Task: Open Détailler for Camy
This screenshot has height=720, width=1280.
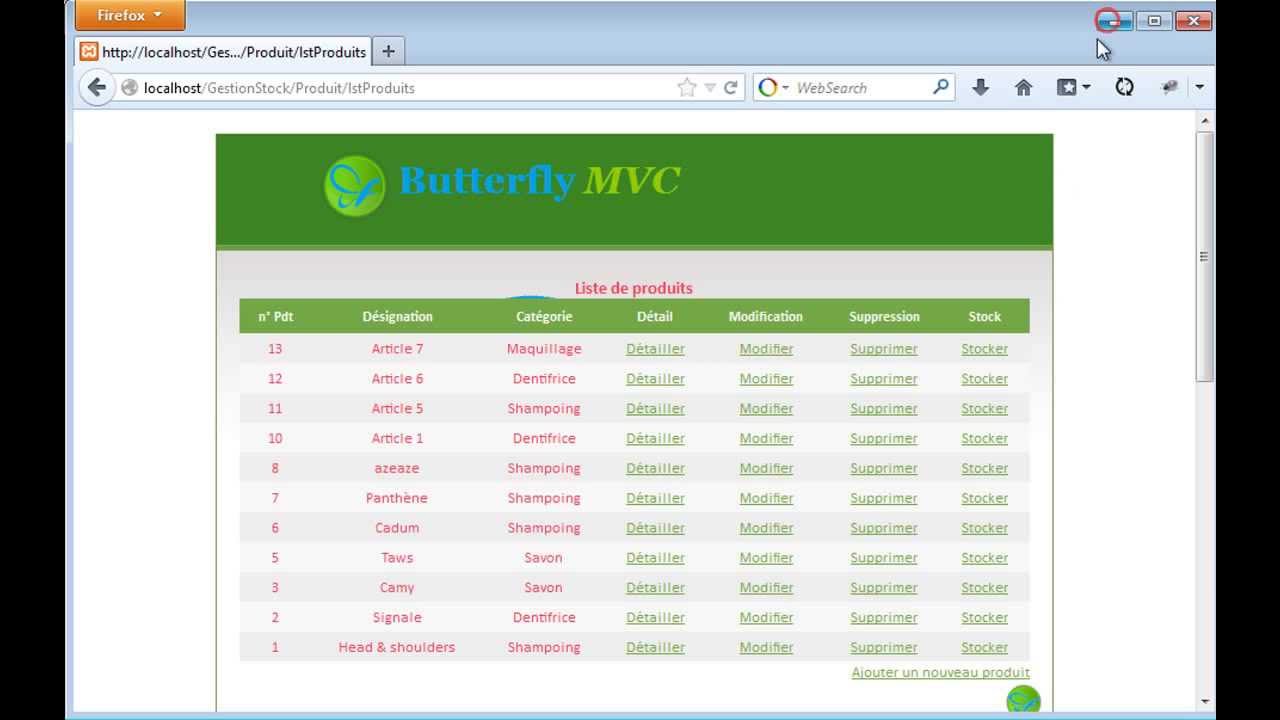Action: point(655,588)
